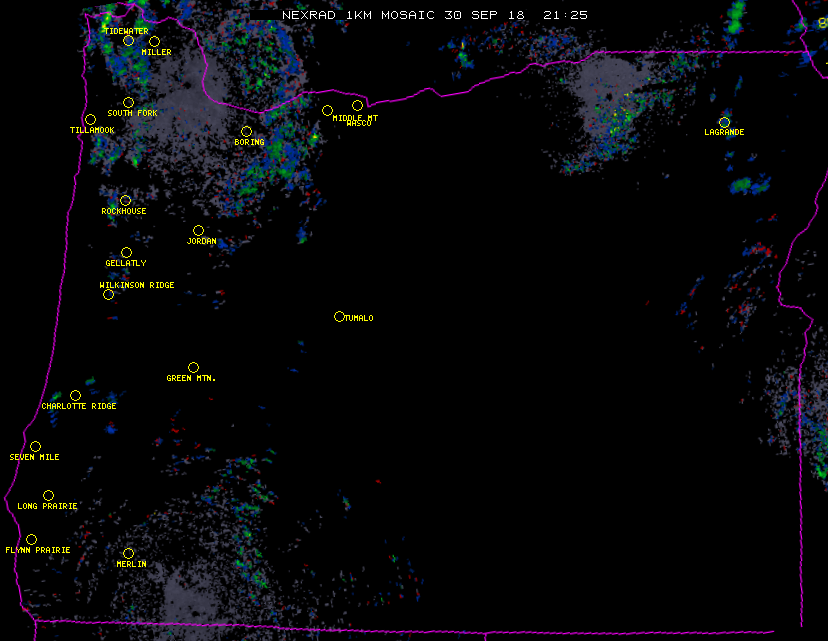Select the Miller station circle marker
The image size is (828, 641).
(154, 41)
